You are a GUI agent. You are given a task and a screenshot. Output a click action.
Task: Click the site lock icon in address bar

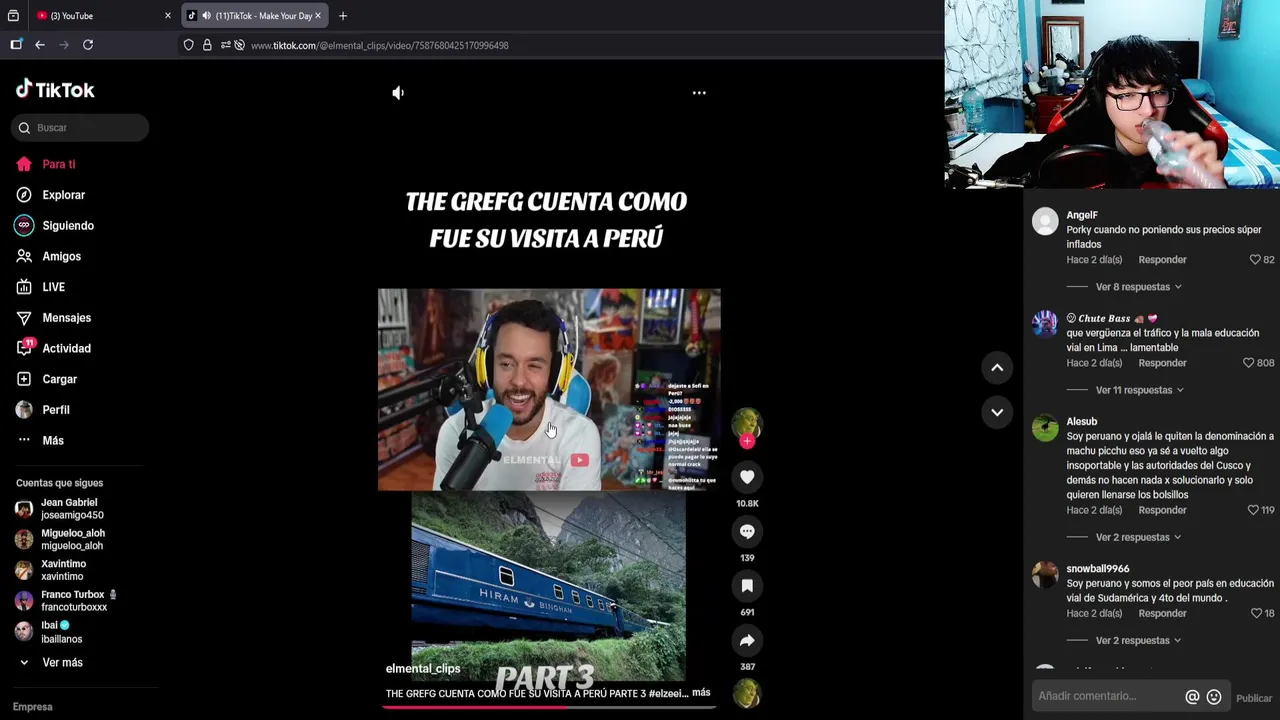click(207, 45)
